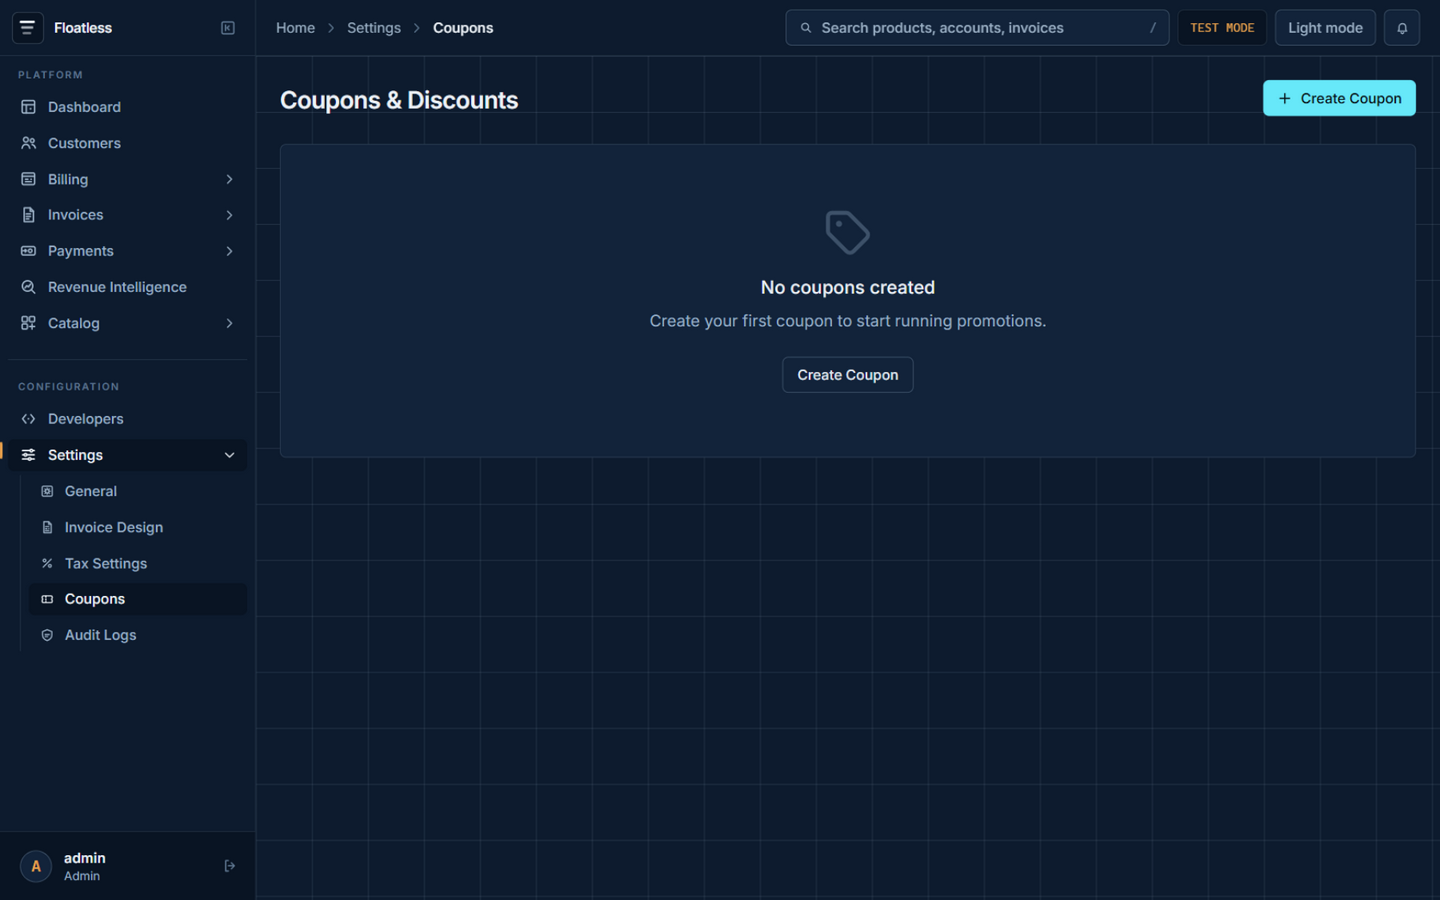Click the Catalog grid icon
Screen dimensions: 1440x900
tap(28, 323)
